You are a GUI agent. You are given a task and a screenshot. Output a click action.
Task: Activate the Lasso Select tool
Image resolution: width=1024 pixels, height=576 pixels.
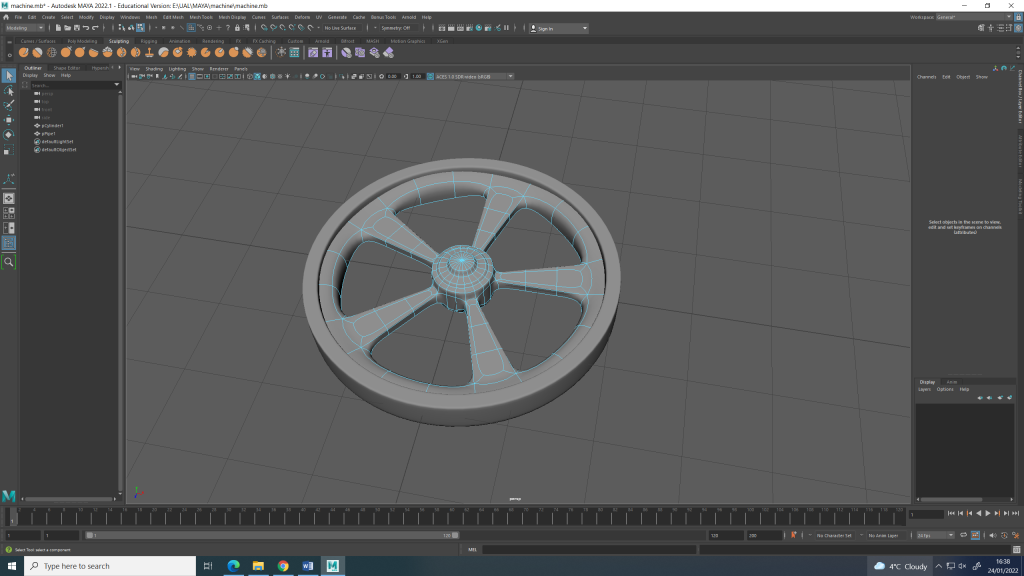8,91
